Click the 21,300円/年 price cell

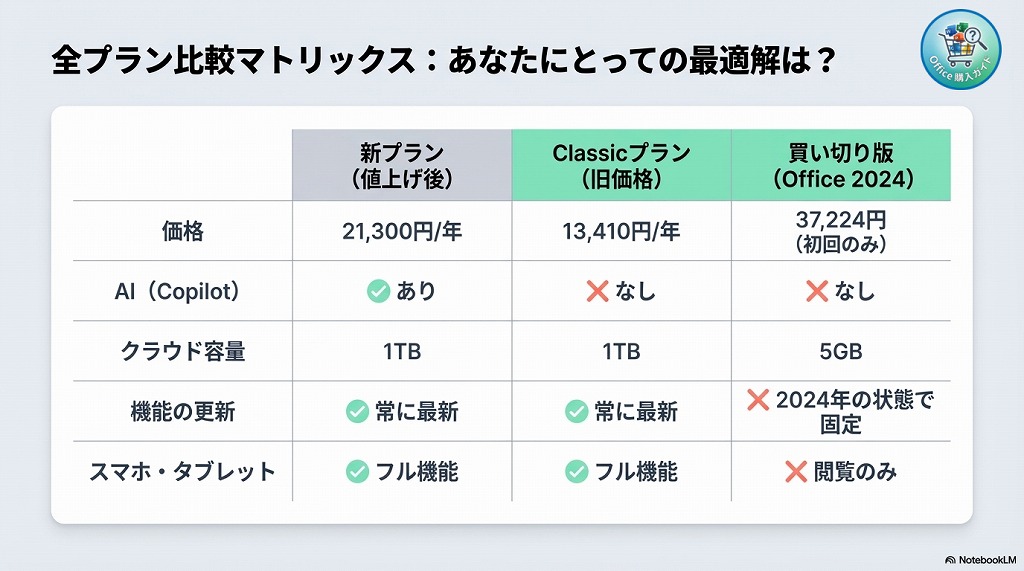pos(402,232)
